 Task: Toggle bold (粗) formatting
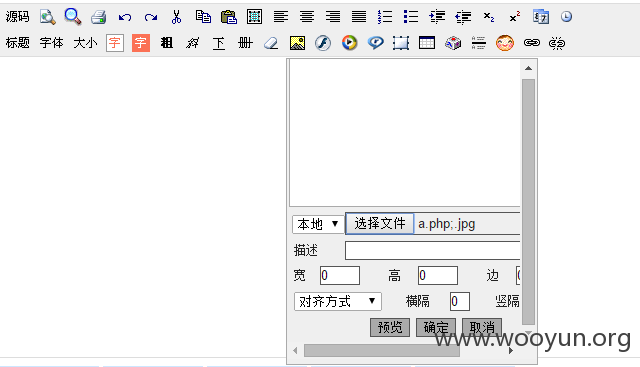(x=167, y=42)
